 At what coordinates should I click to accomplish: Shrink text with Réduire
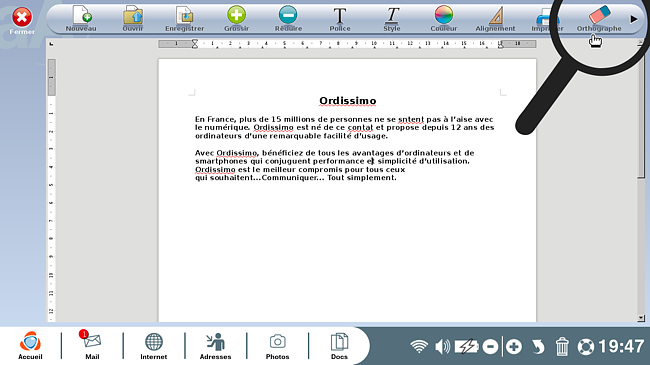point(288,19)
